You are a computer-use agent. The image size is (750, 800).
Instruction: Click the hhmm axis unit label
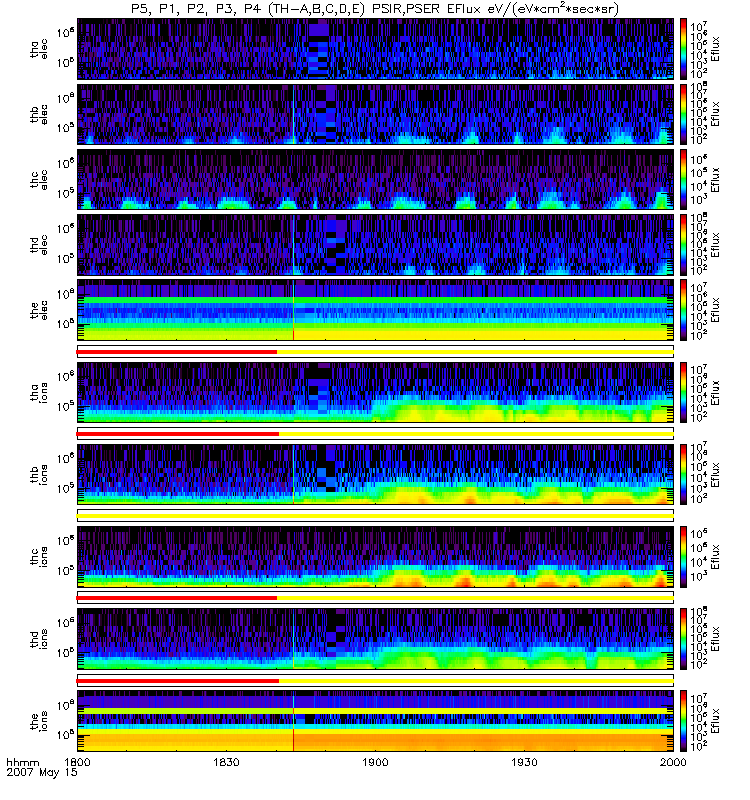click(x=22, y=763)
